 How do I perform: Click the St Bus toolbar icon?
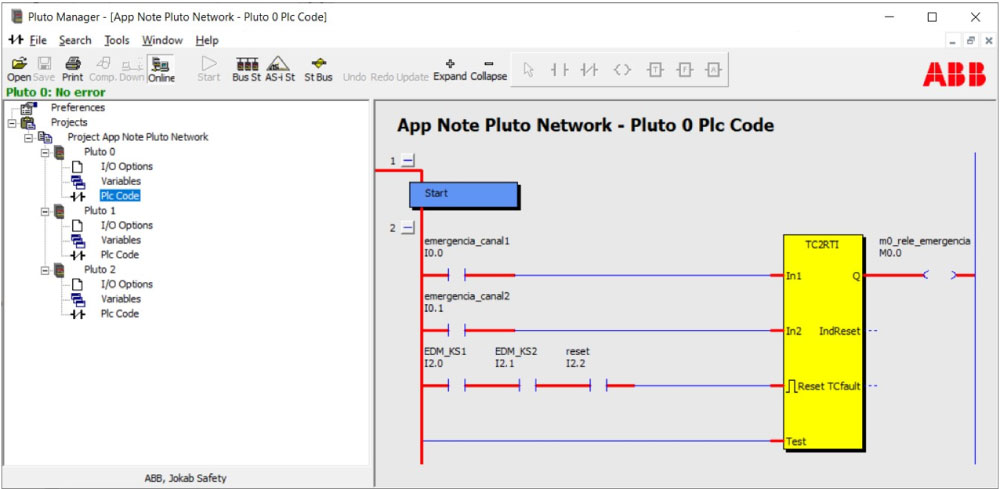click(x=318, y=68)
